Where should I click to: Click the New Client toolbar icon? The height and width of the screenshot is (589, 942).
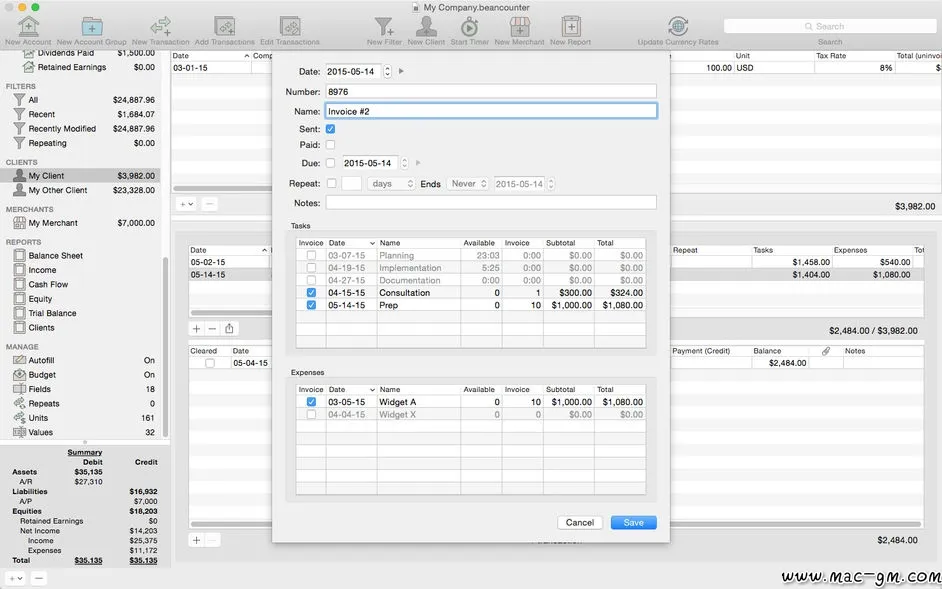point(427,26)
